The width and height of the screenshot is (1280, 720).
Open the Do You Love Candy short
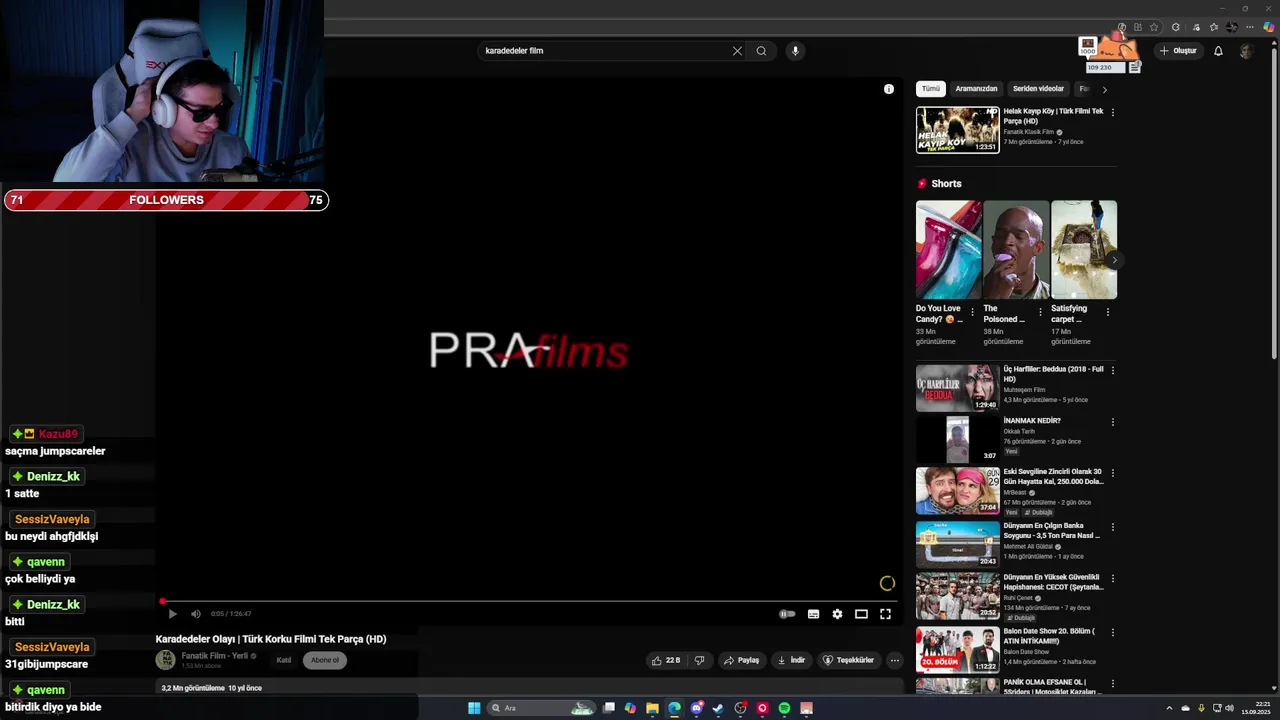(x=948, y=250)
